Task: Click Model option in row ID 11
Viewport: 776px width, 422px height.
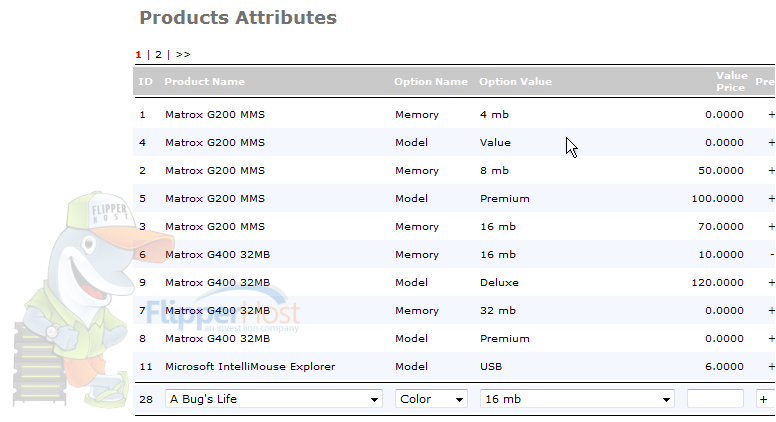Action: tap(411, 367)
